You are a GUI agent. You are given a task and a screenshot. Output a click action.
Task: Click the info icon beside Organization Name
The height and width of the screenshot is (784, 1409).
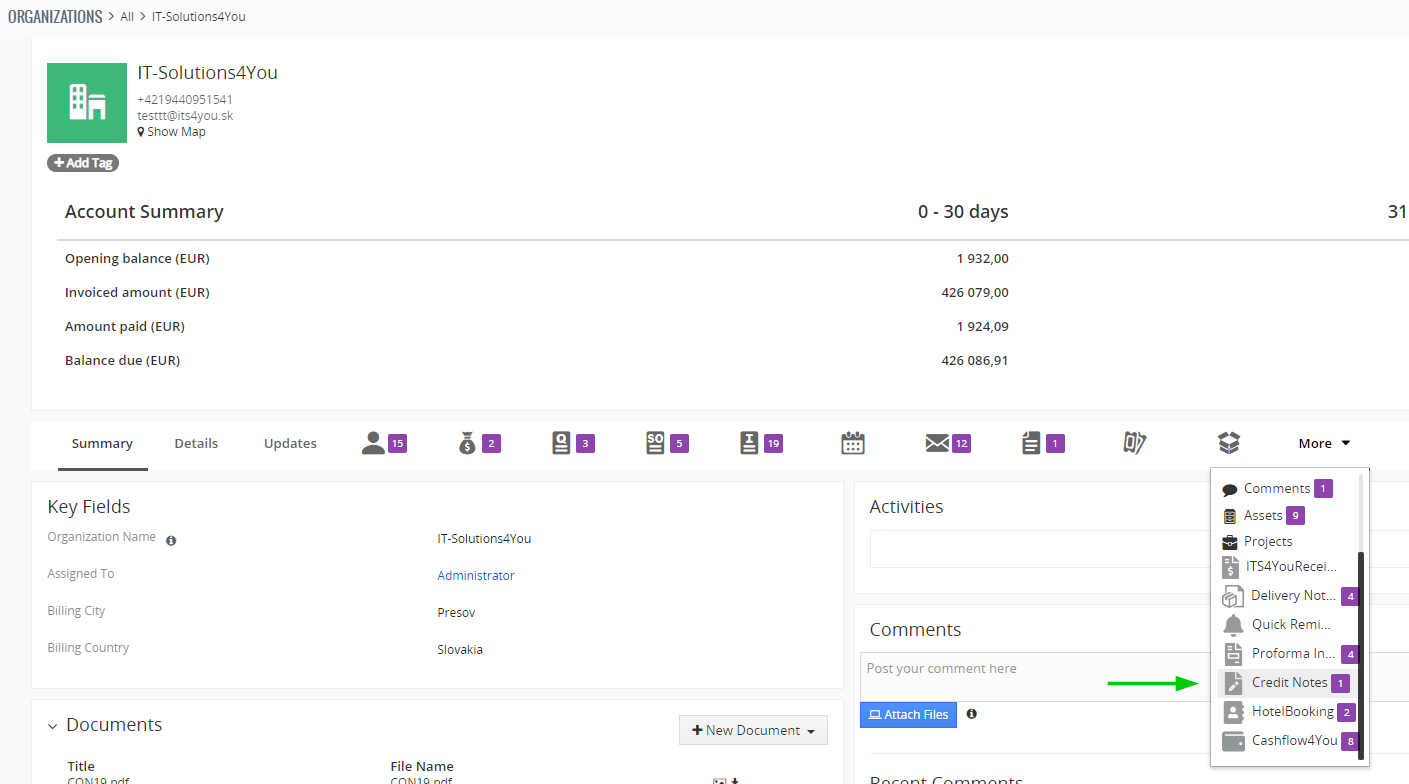coord(171,541)
